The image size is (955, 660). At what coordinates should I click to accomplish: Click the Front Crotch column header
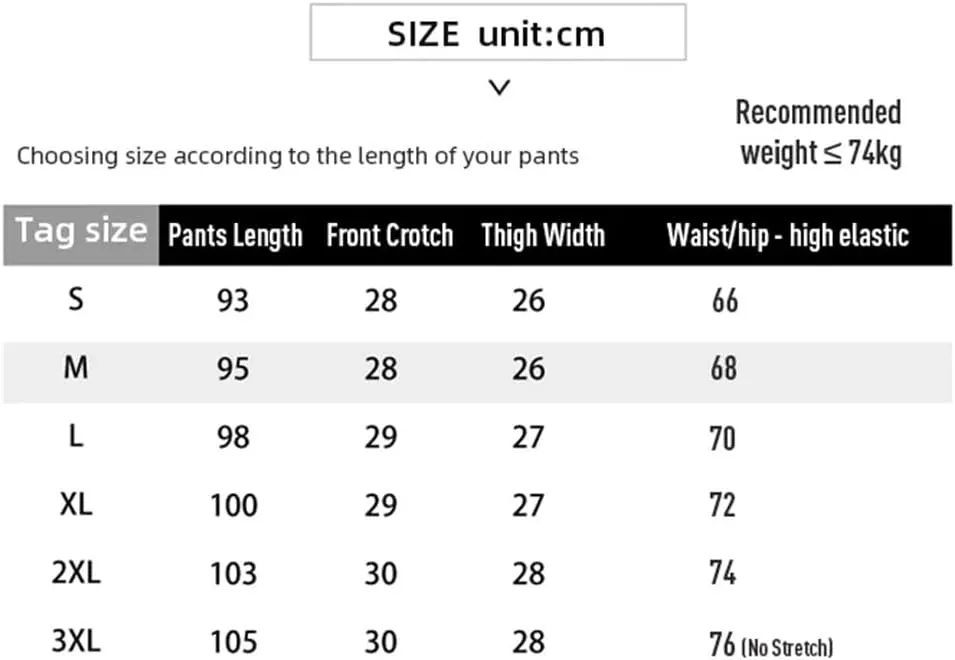tap(389, 236)
